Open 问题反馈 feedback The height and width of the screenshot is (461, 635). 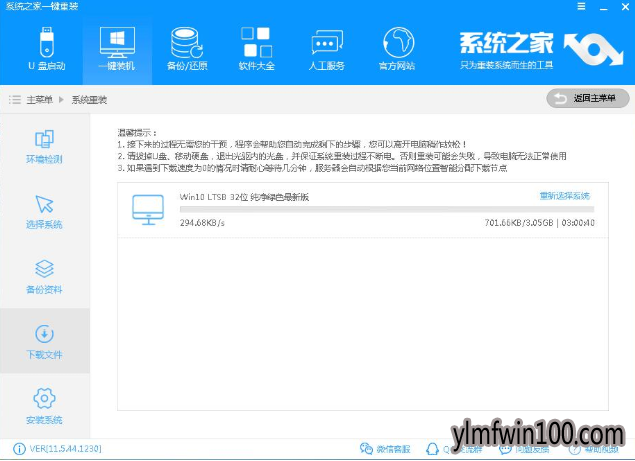click(x=523, y=449)
